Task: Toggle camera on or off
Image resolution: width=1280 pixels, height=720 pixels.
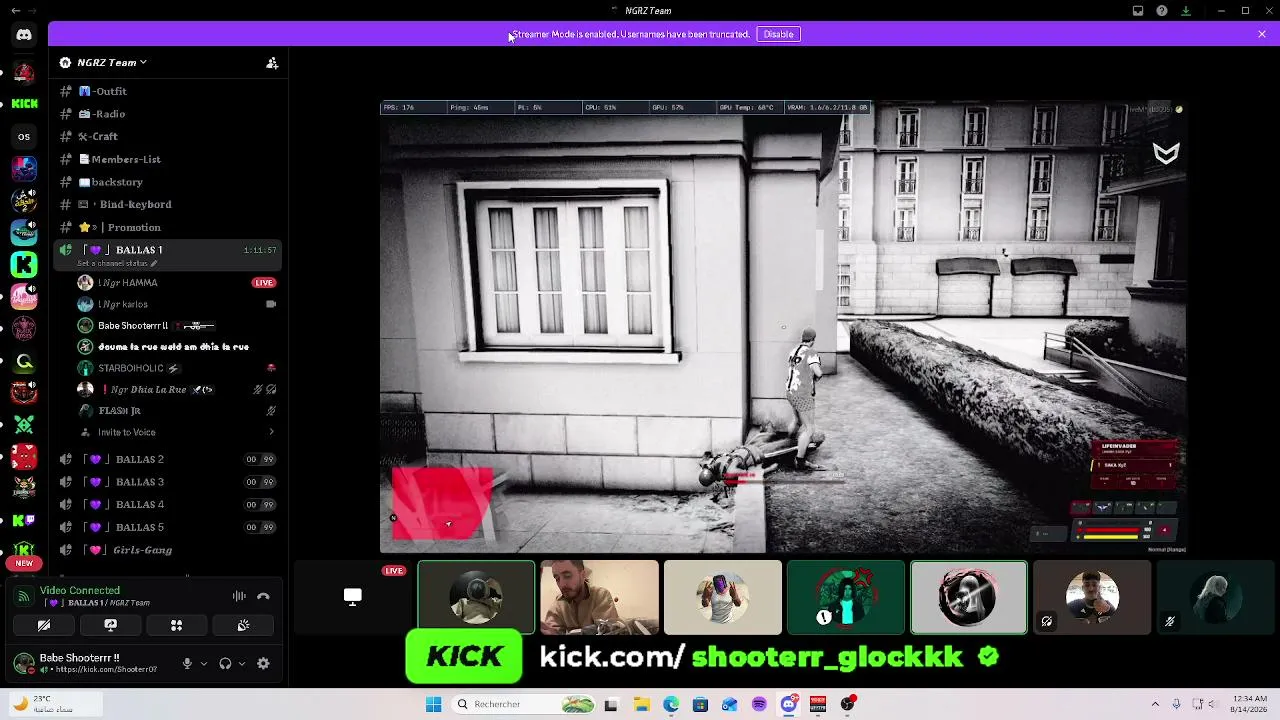Action: tap(44, 625)
